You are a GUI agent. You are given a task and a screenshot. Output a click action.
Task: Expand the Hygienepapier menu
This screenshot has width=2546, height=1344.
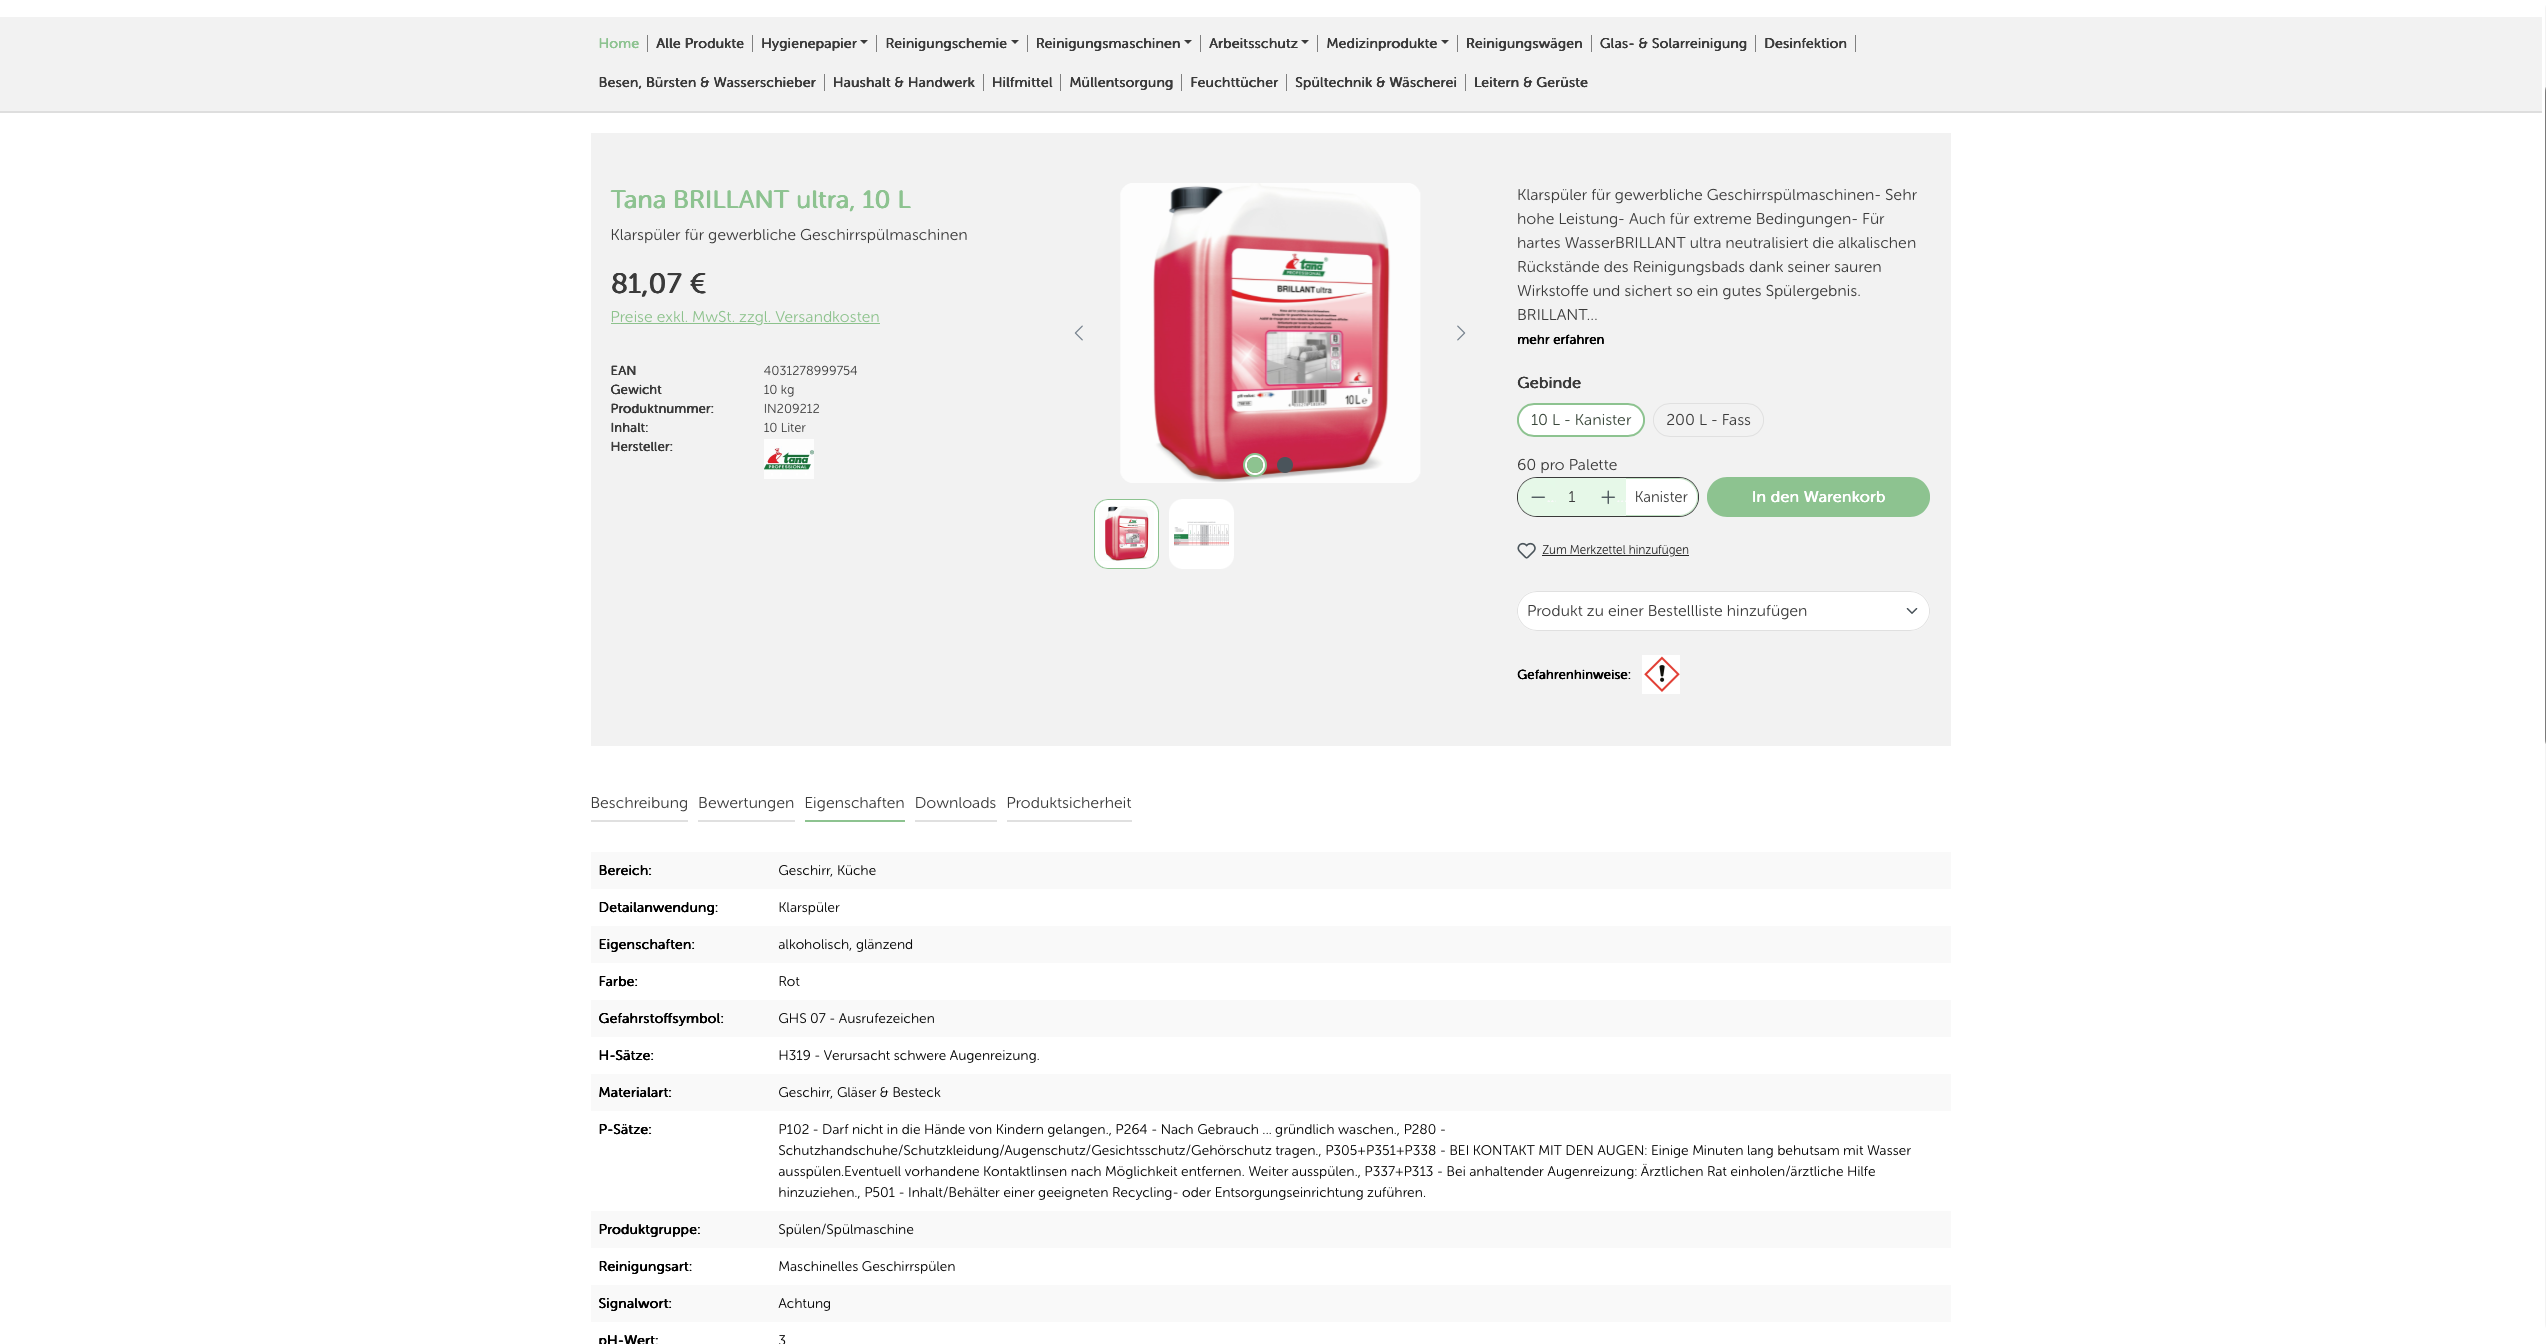pos(814,43)
